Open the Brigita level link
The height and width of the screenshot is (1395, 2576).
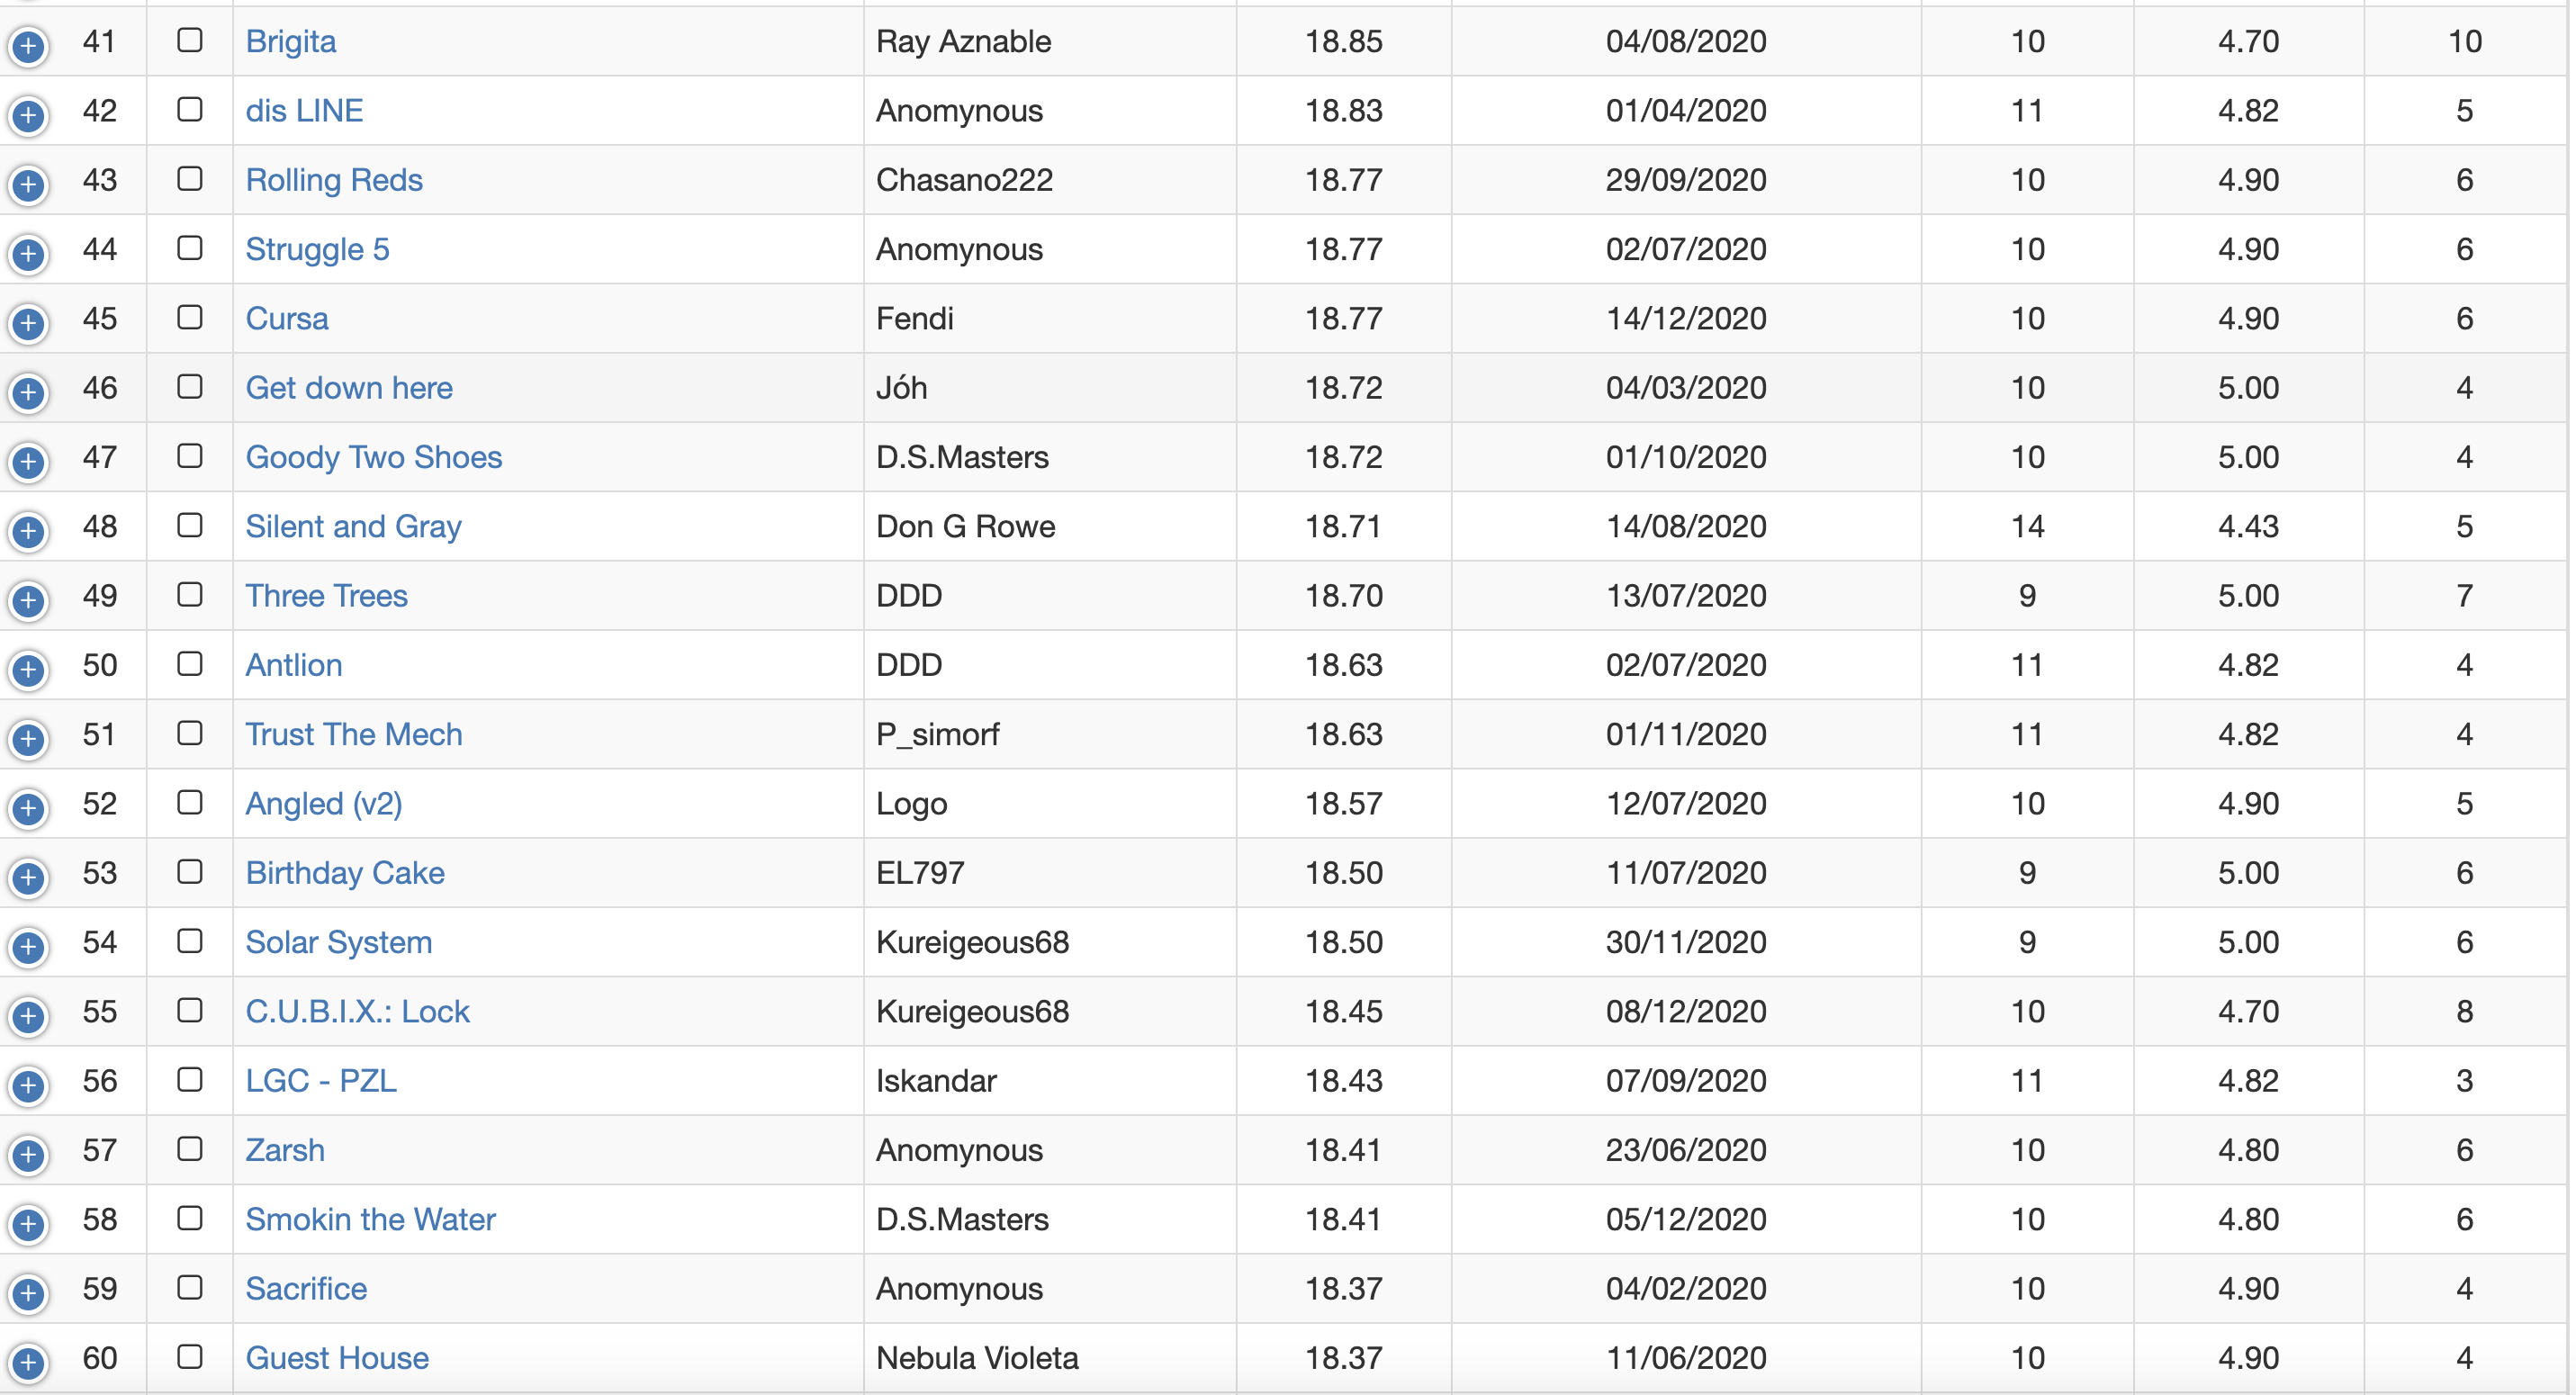(291, 41)
